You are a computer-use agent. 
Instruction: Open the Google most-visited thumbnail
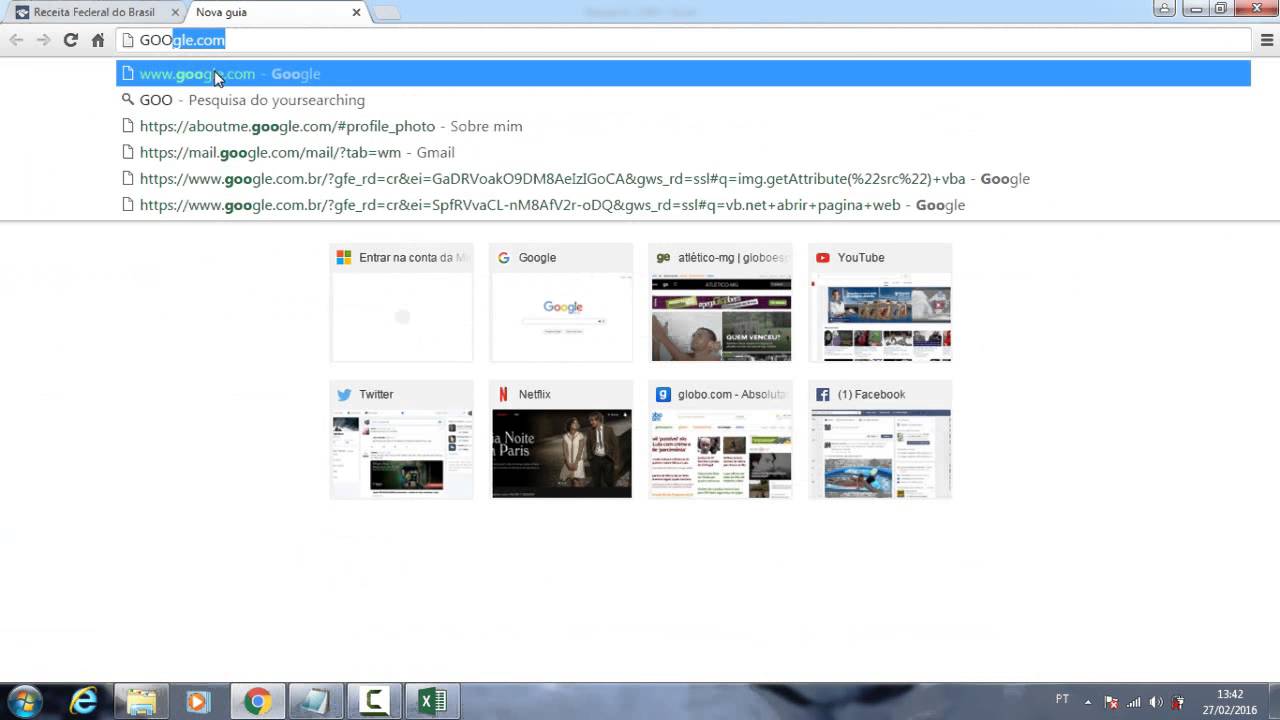point(561,302)
